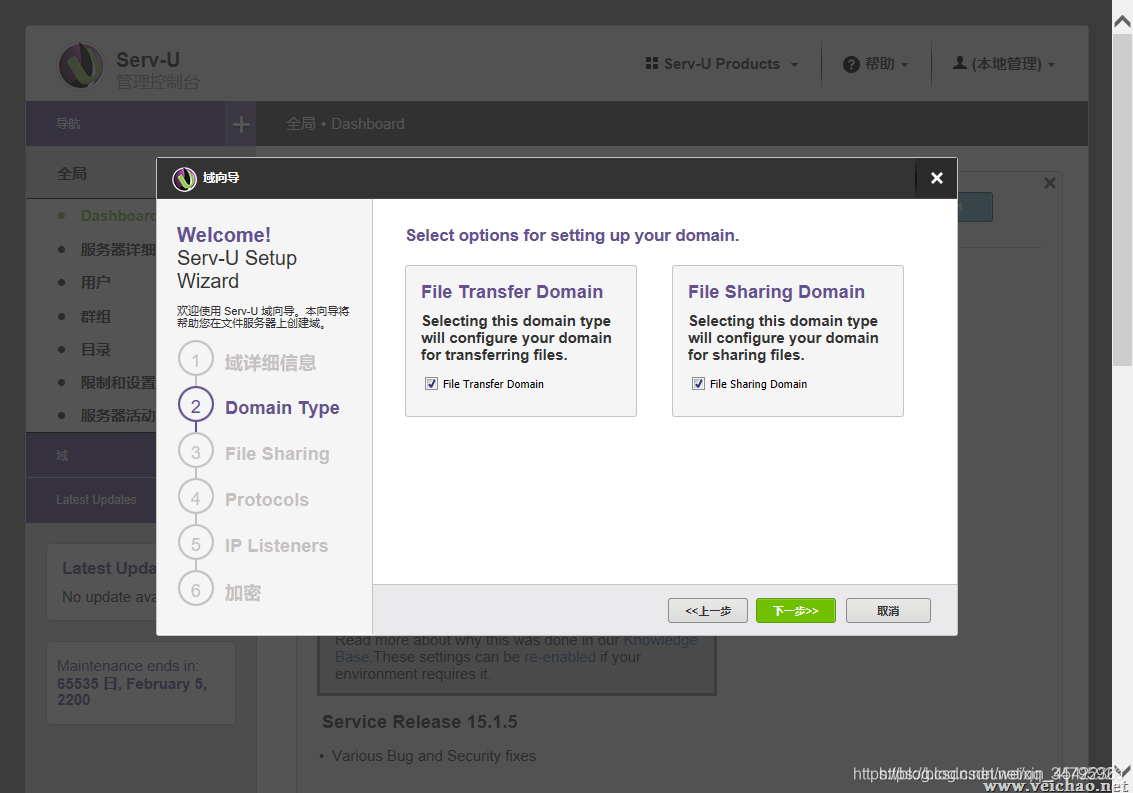The image size is (1133, 793).
Task: Click the Serv-U Products grid icon
Action: (x=652, y=64)
